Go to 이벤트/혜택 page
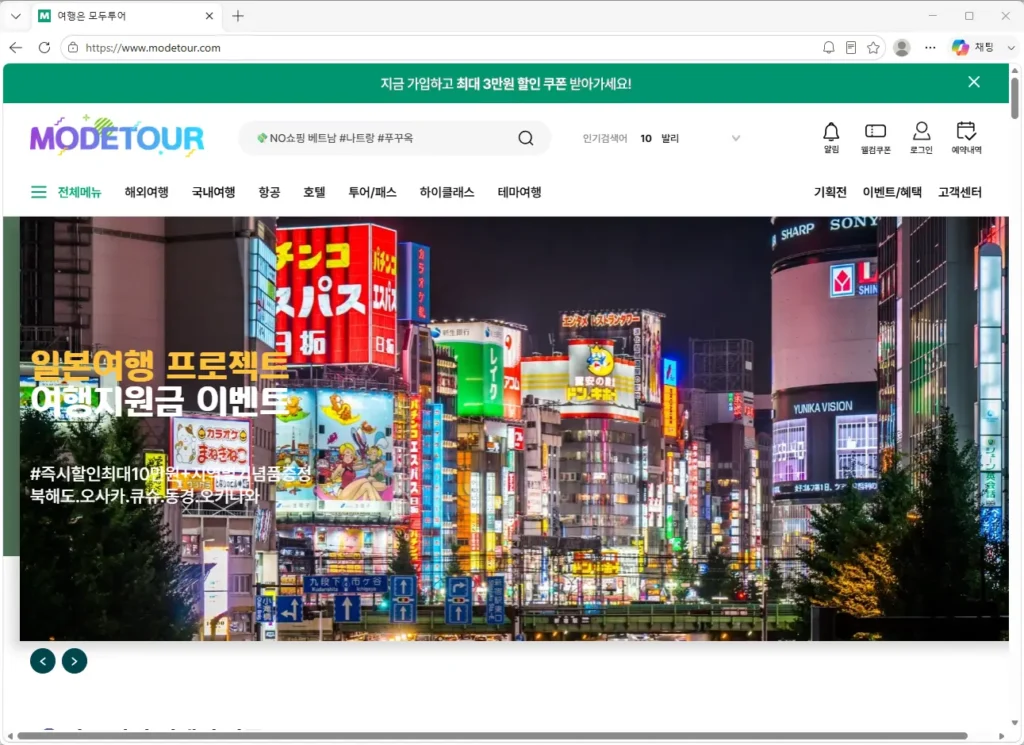1024x745 pixels. tap(892, 192)
